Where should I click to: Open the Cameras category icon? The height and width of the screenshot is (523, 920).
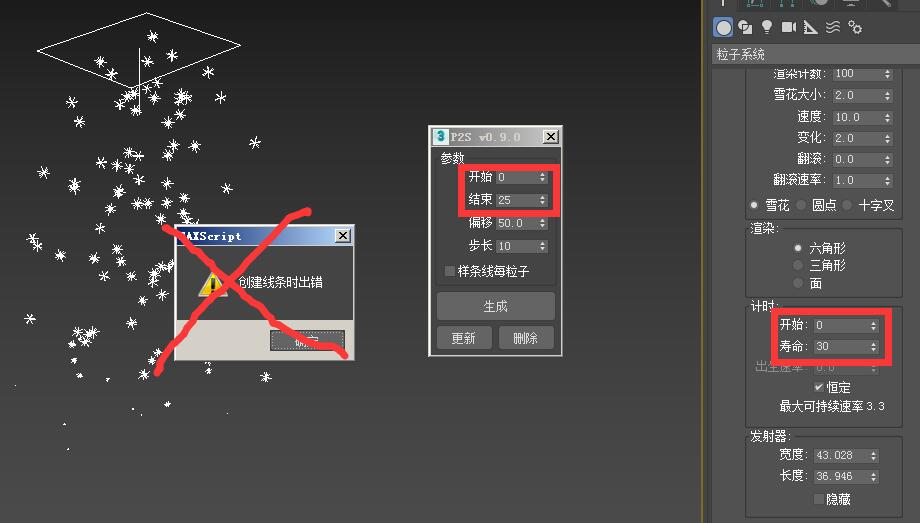pyautogui.click(x=789, y=27)
